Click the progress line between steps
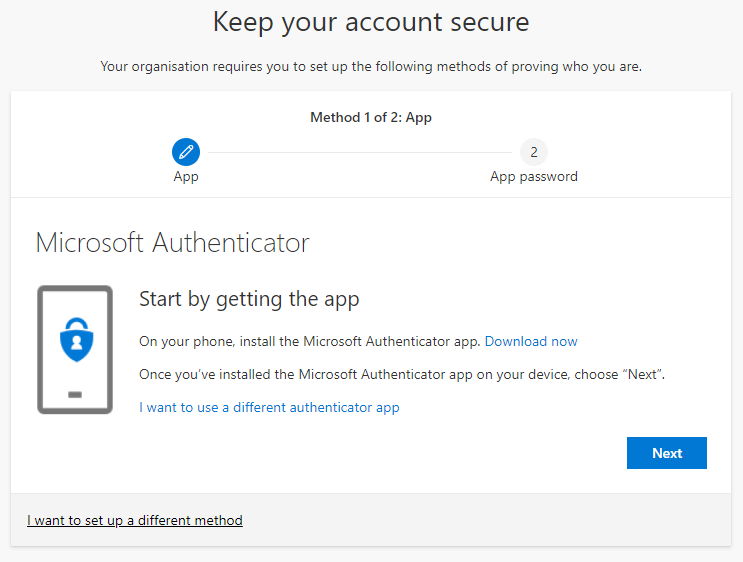743x562 pixels. click(360, 152)
